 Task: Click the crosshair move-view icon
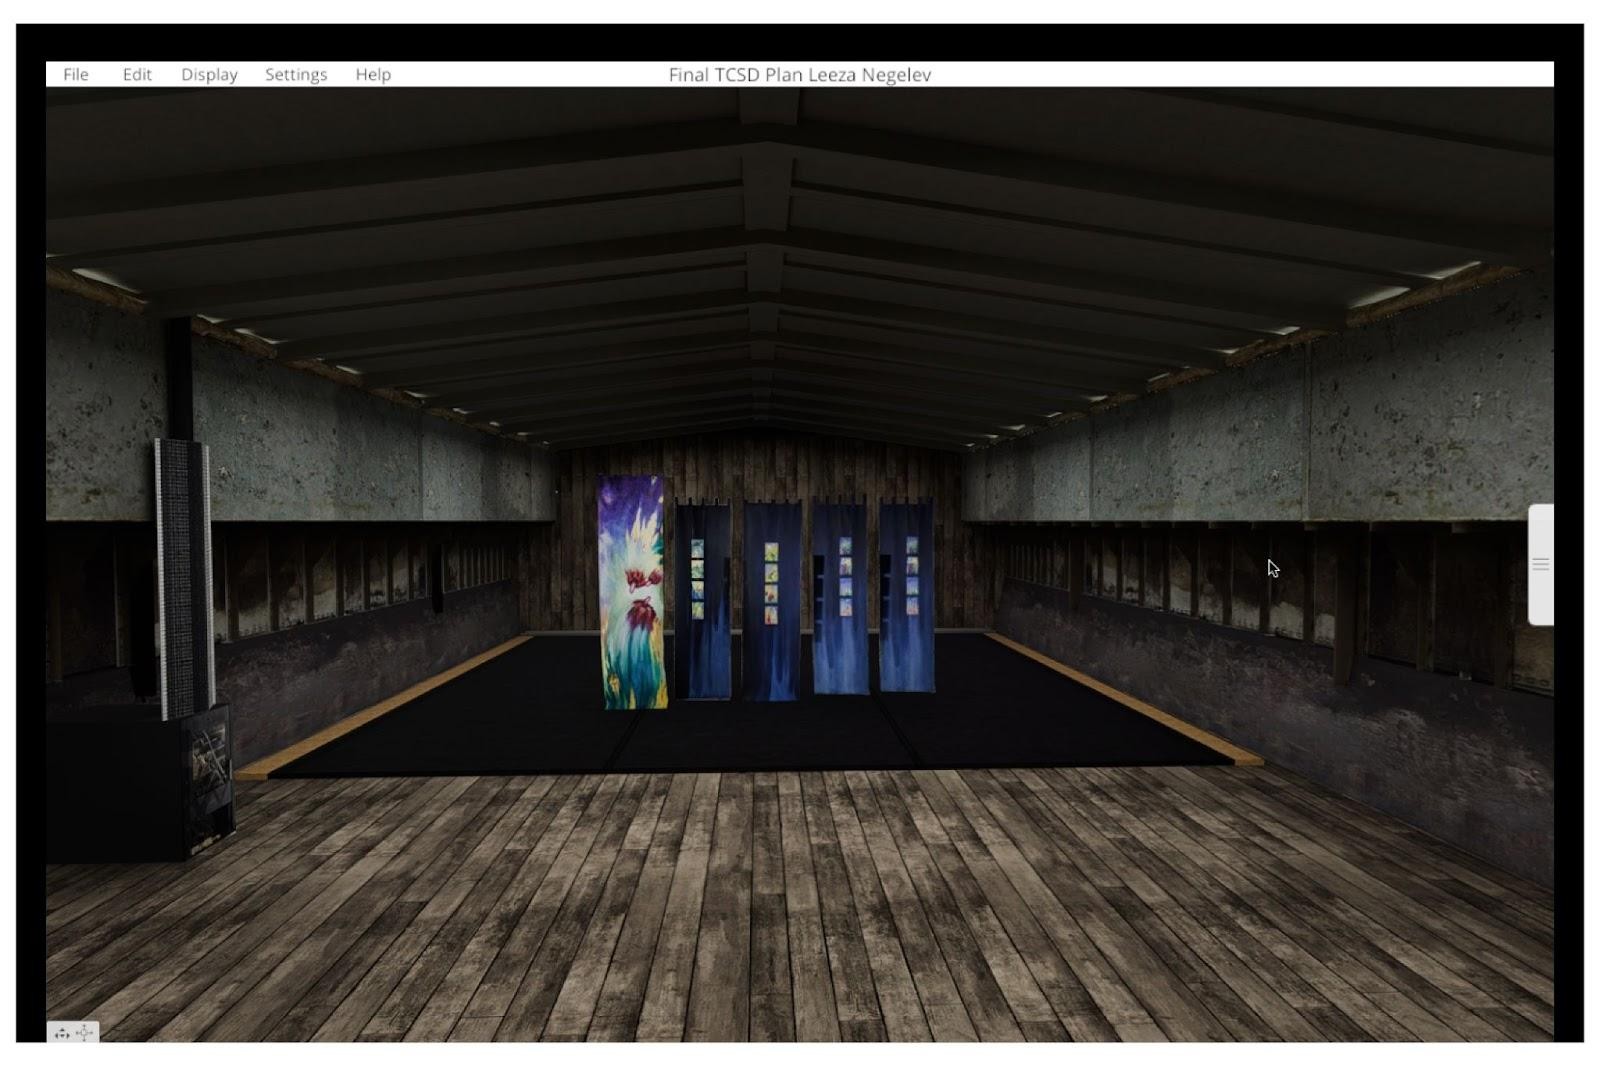[x=85, y=1033]
